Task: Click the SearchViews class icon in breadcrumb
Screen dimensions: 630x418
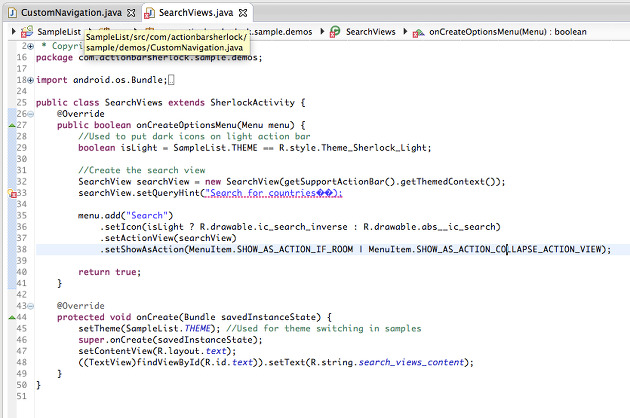Action: (x=335, y=31)
